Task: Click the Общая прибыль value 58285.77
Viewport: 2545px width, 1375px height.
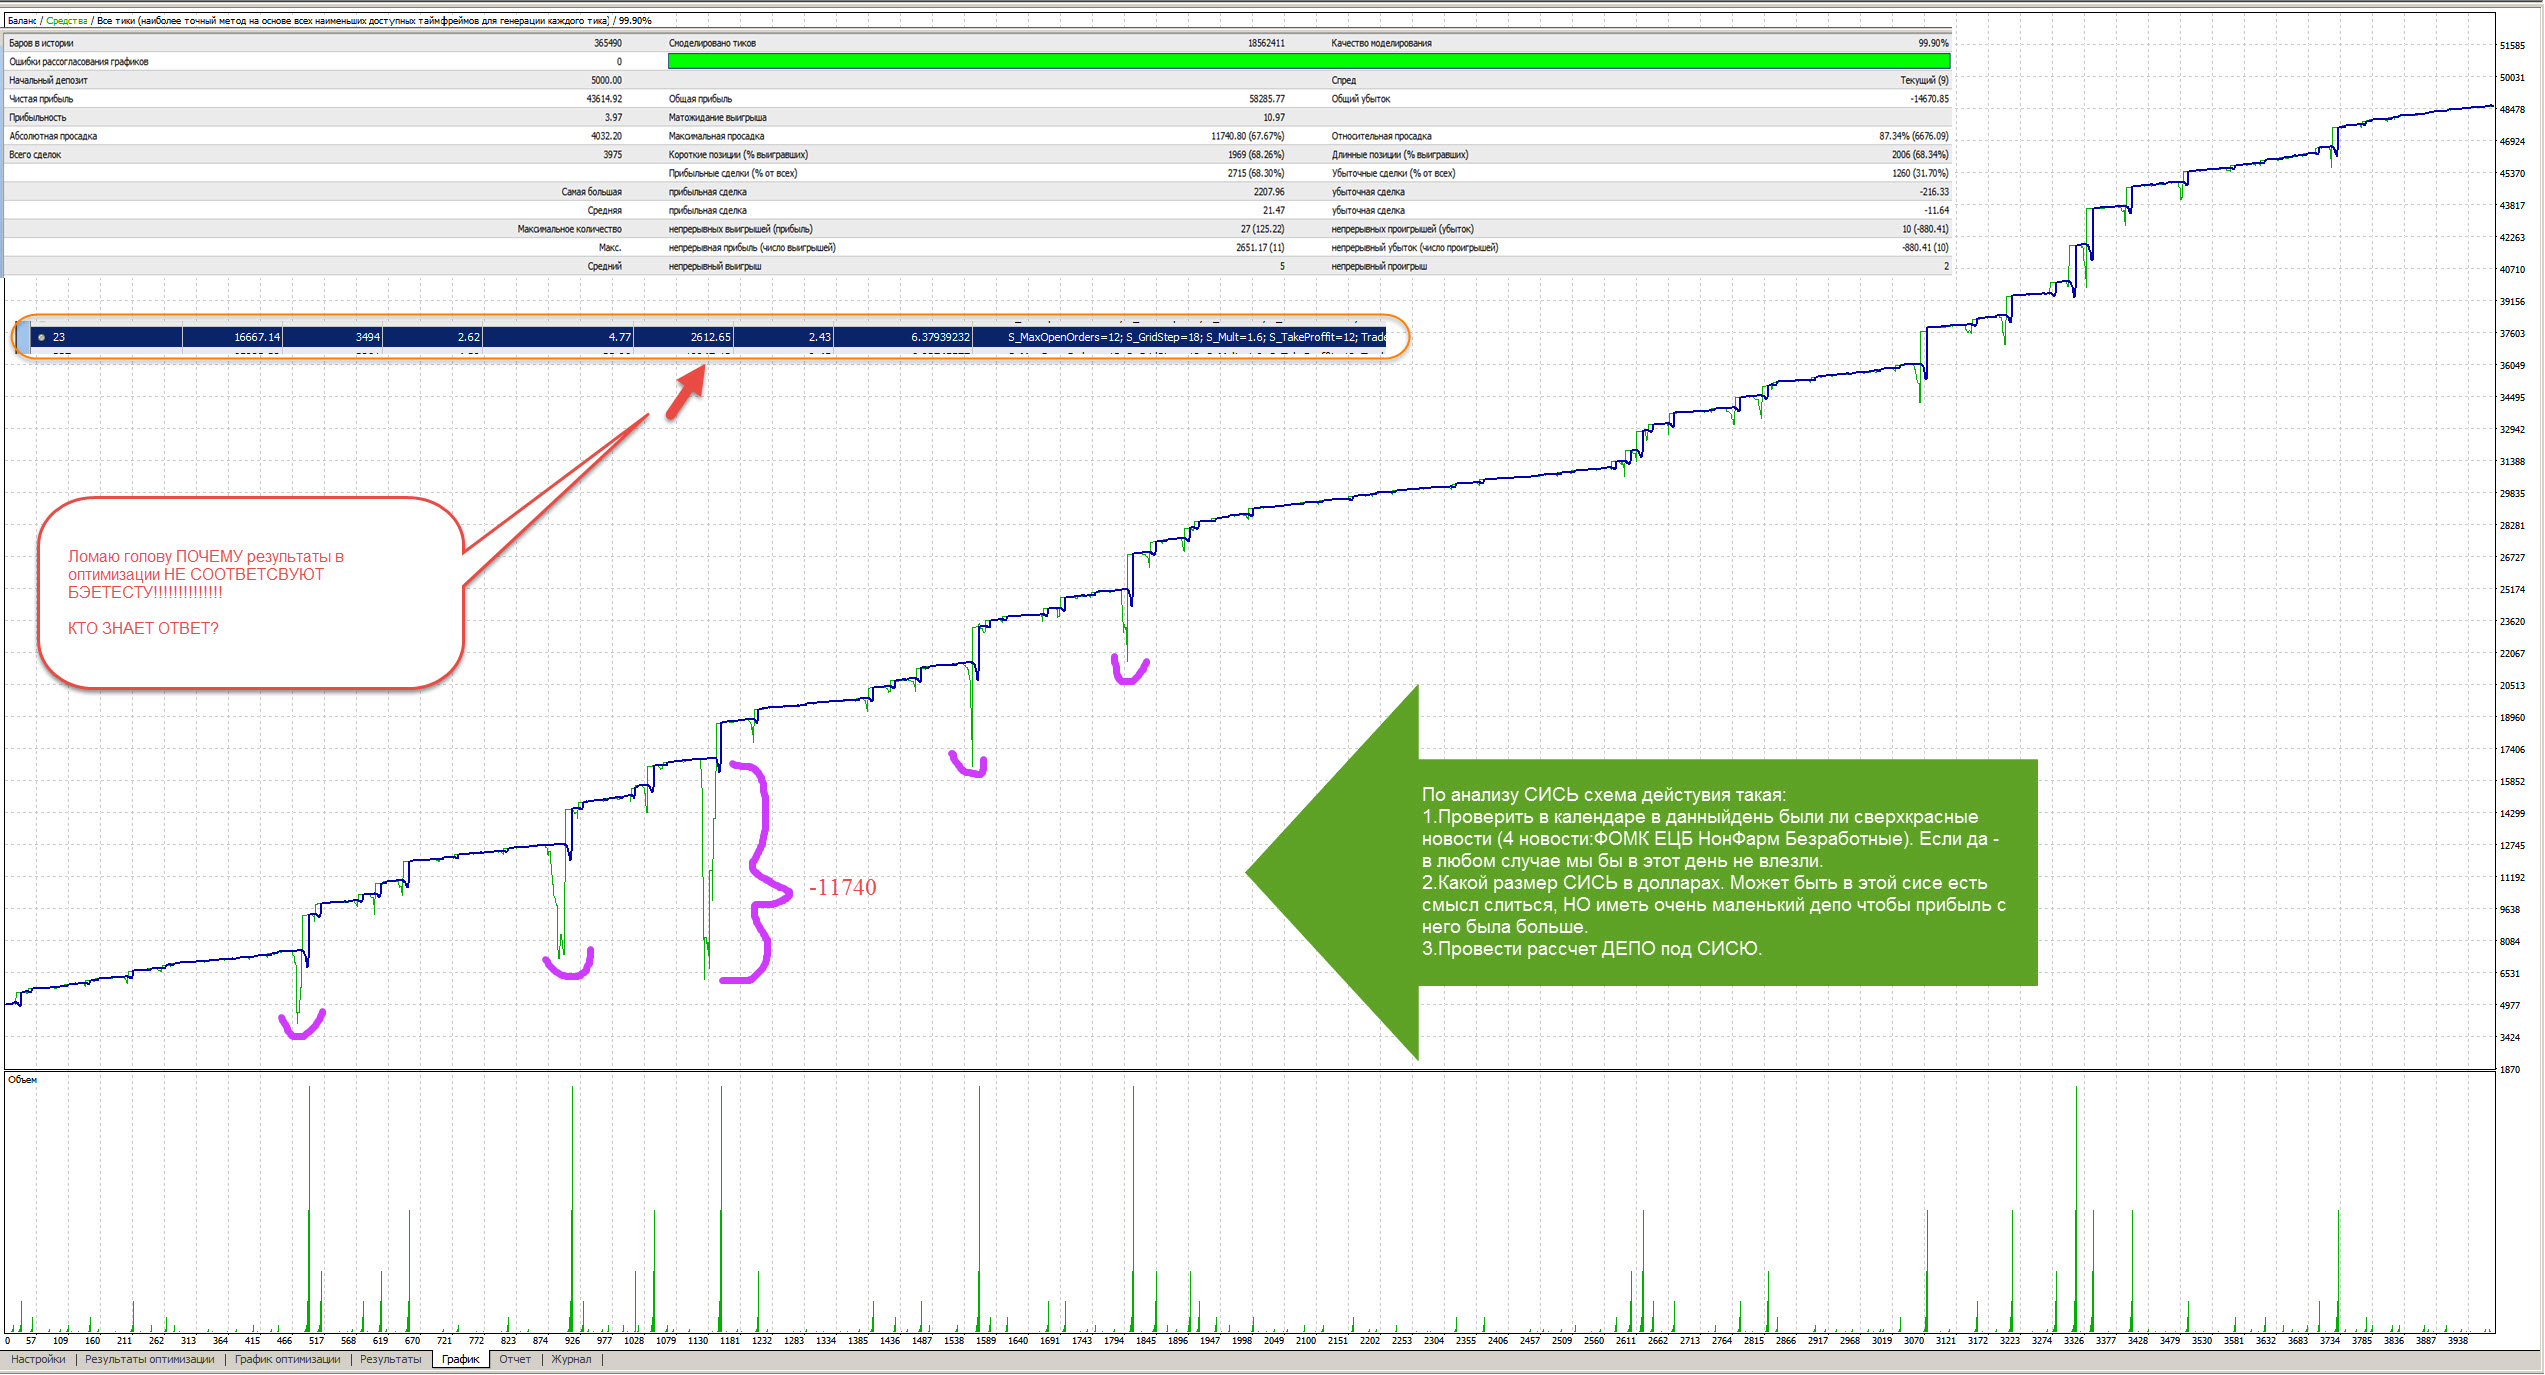Action: tap(1267, 99)
